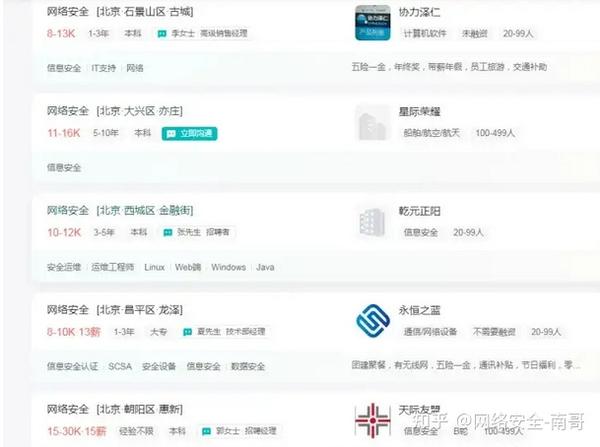Open company name 天际友盟
The image size is (600, 447).
coord(419,410)
